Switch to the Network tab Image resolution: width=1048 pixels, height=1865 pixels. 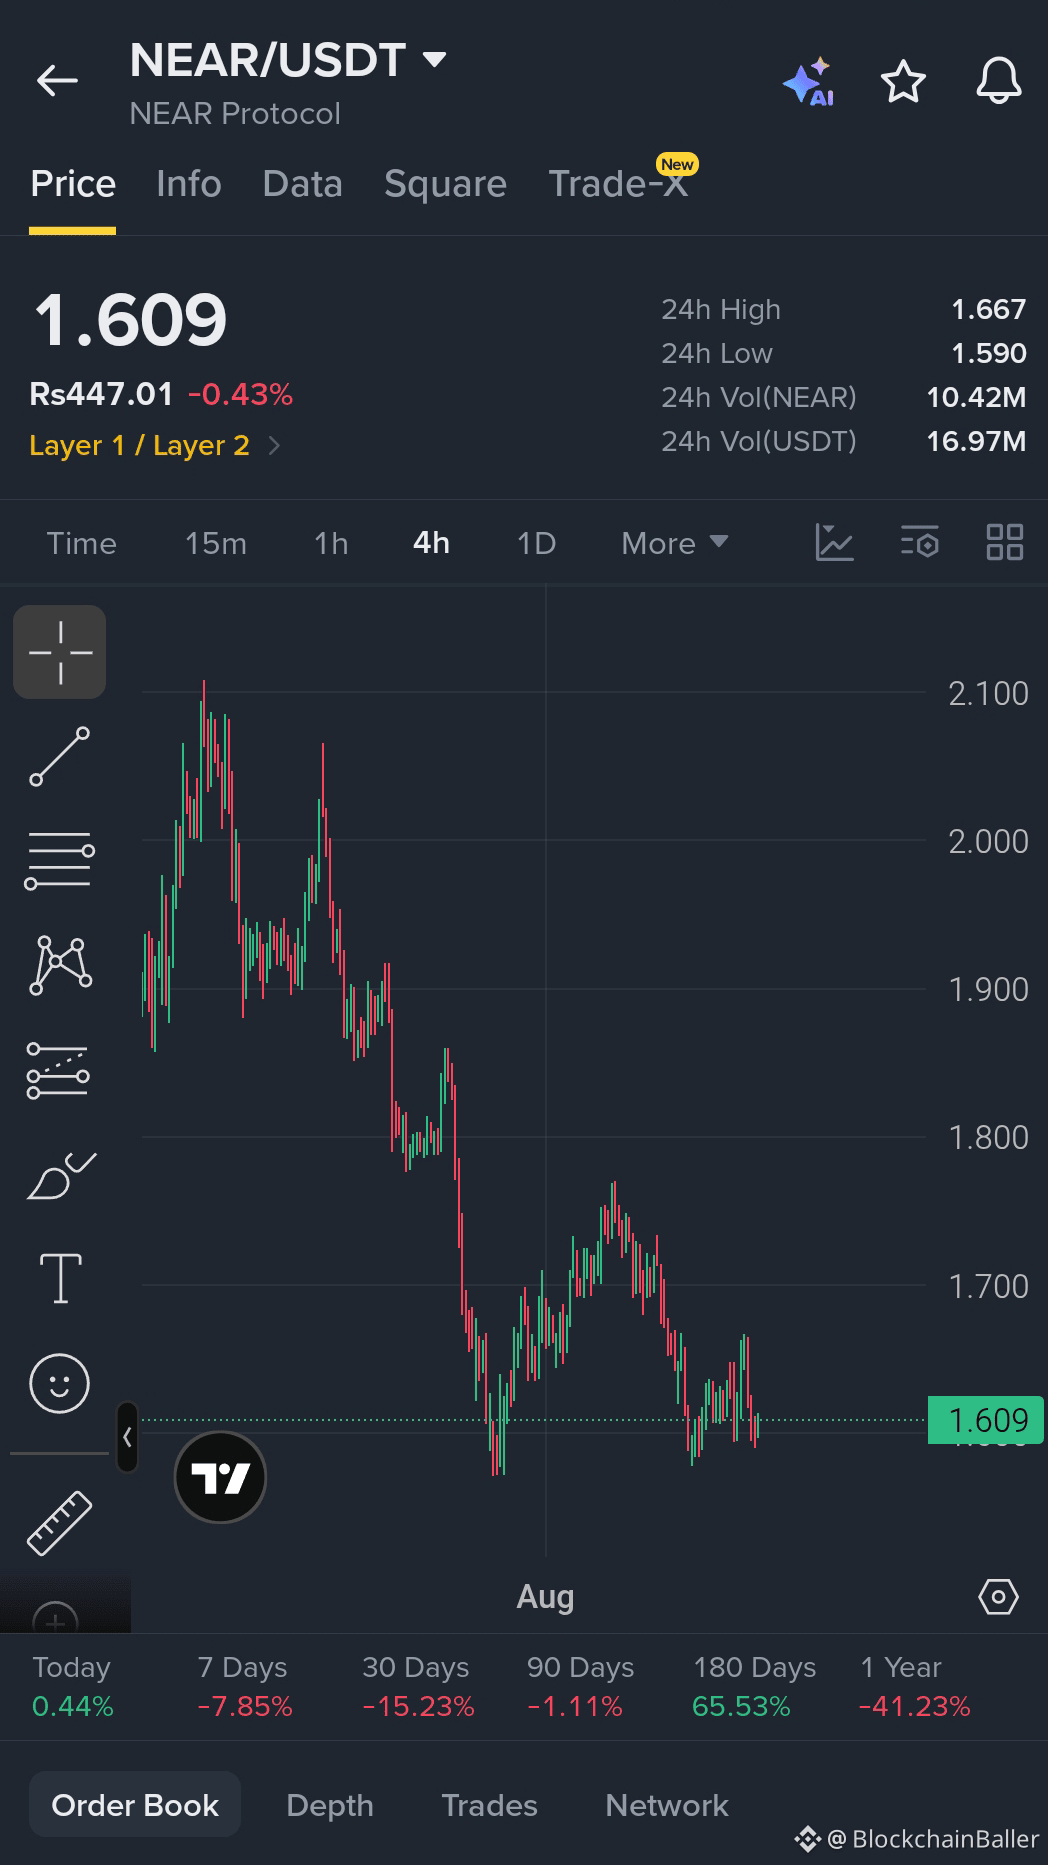[667, 1805]
